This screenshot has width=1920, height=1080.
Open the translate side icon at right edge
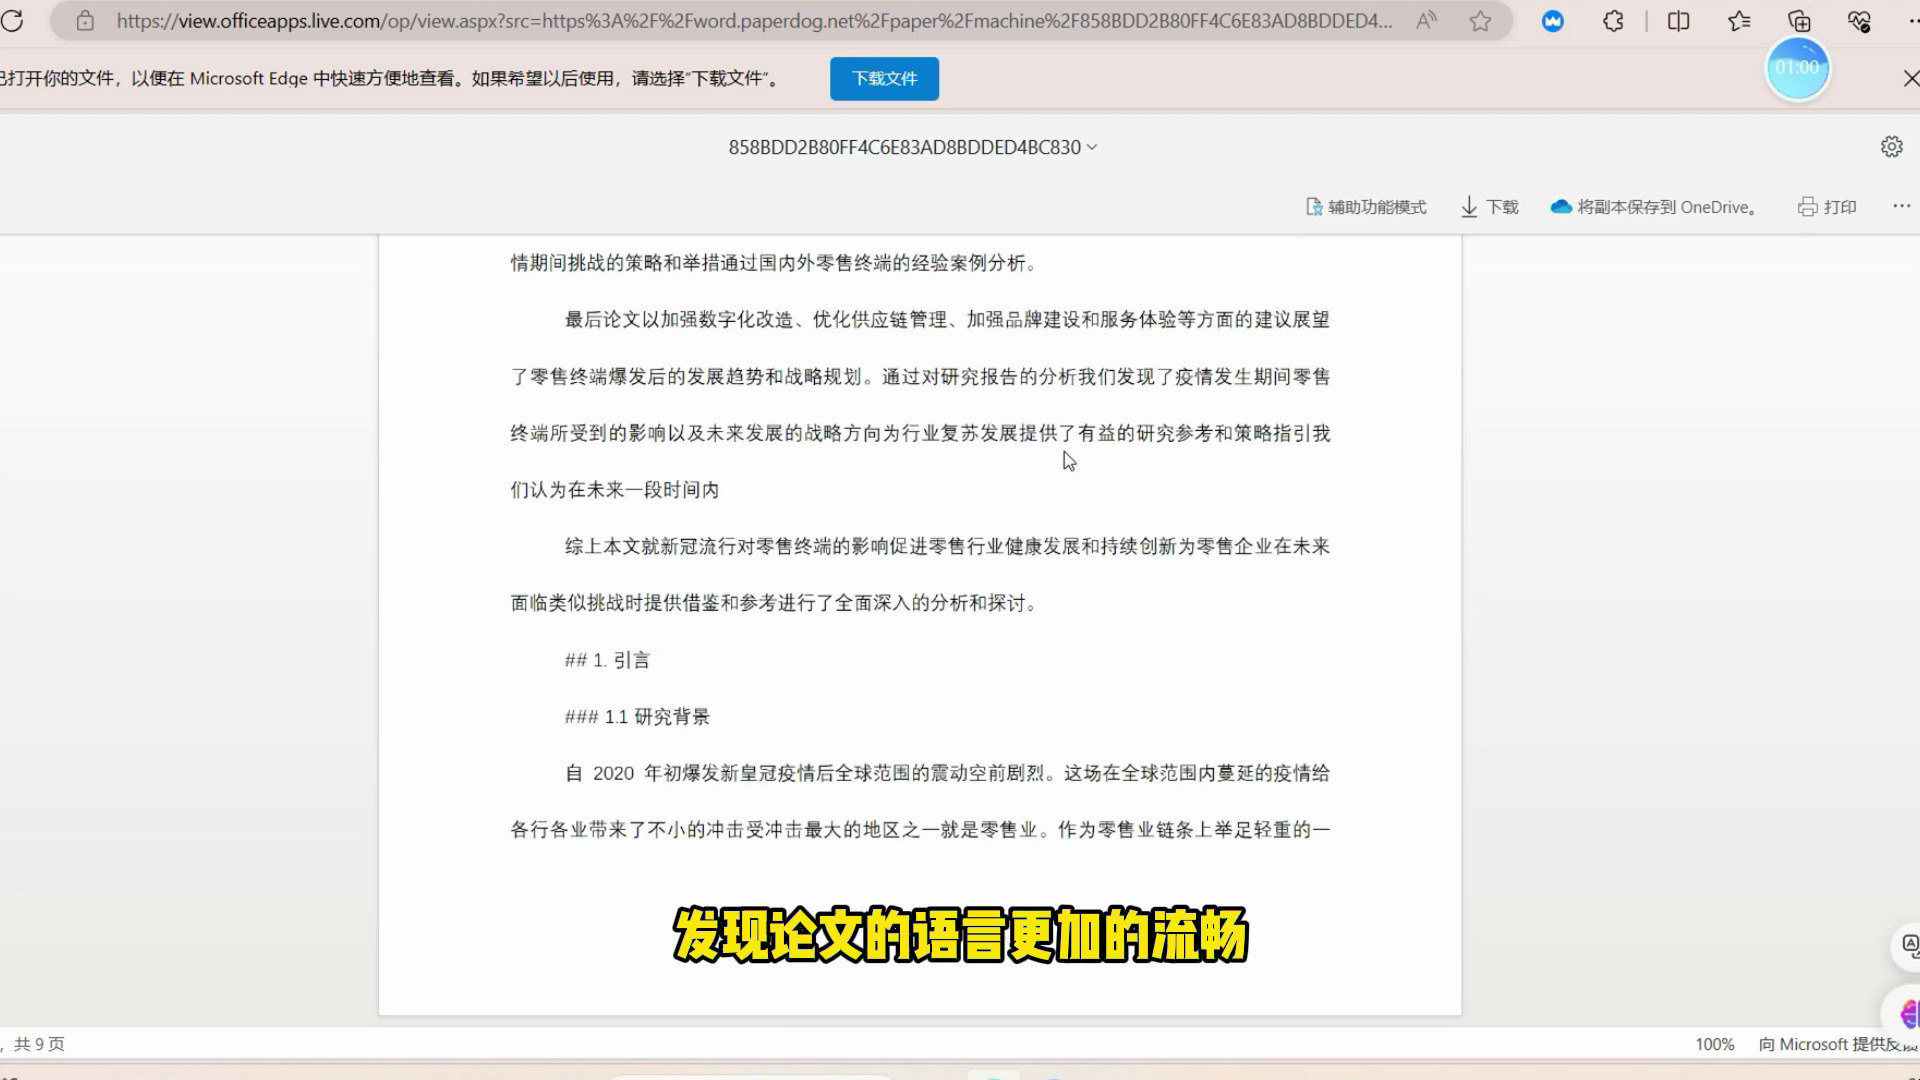click(x=1908, y=946)
